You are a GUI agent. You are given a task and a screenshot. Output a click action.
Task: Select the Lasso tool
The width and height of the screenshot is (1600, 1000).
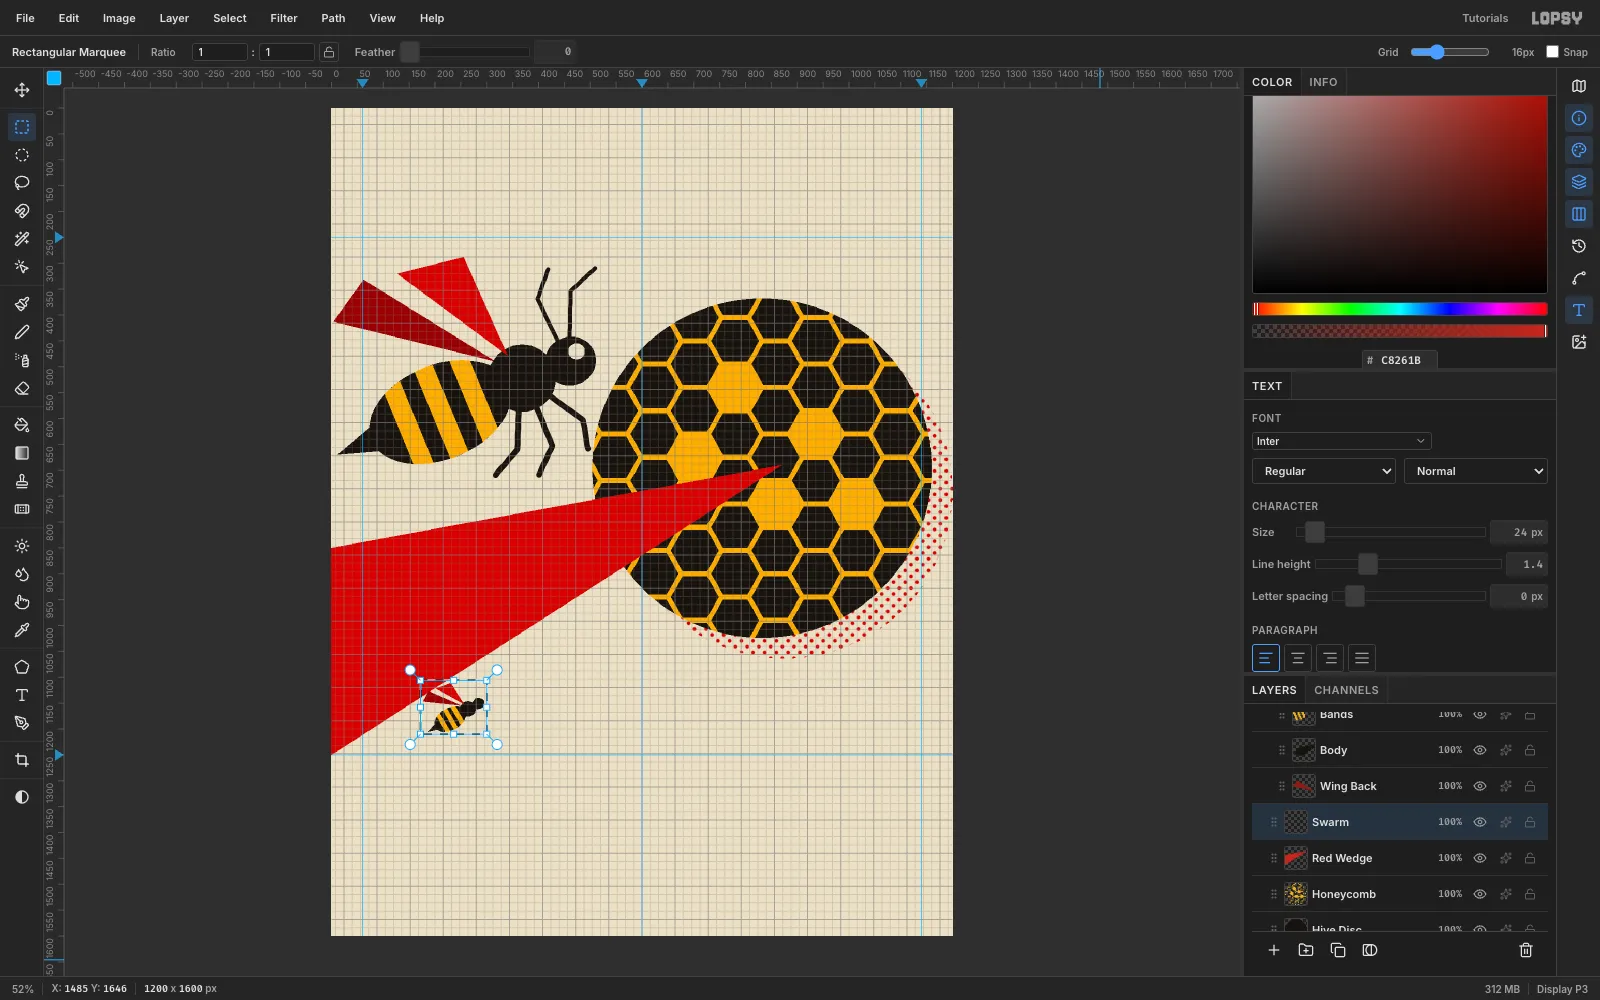point(22,183)
